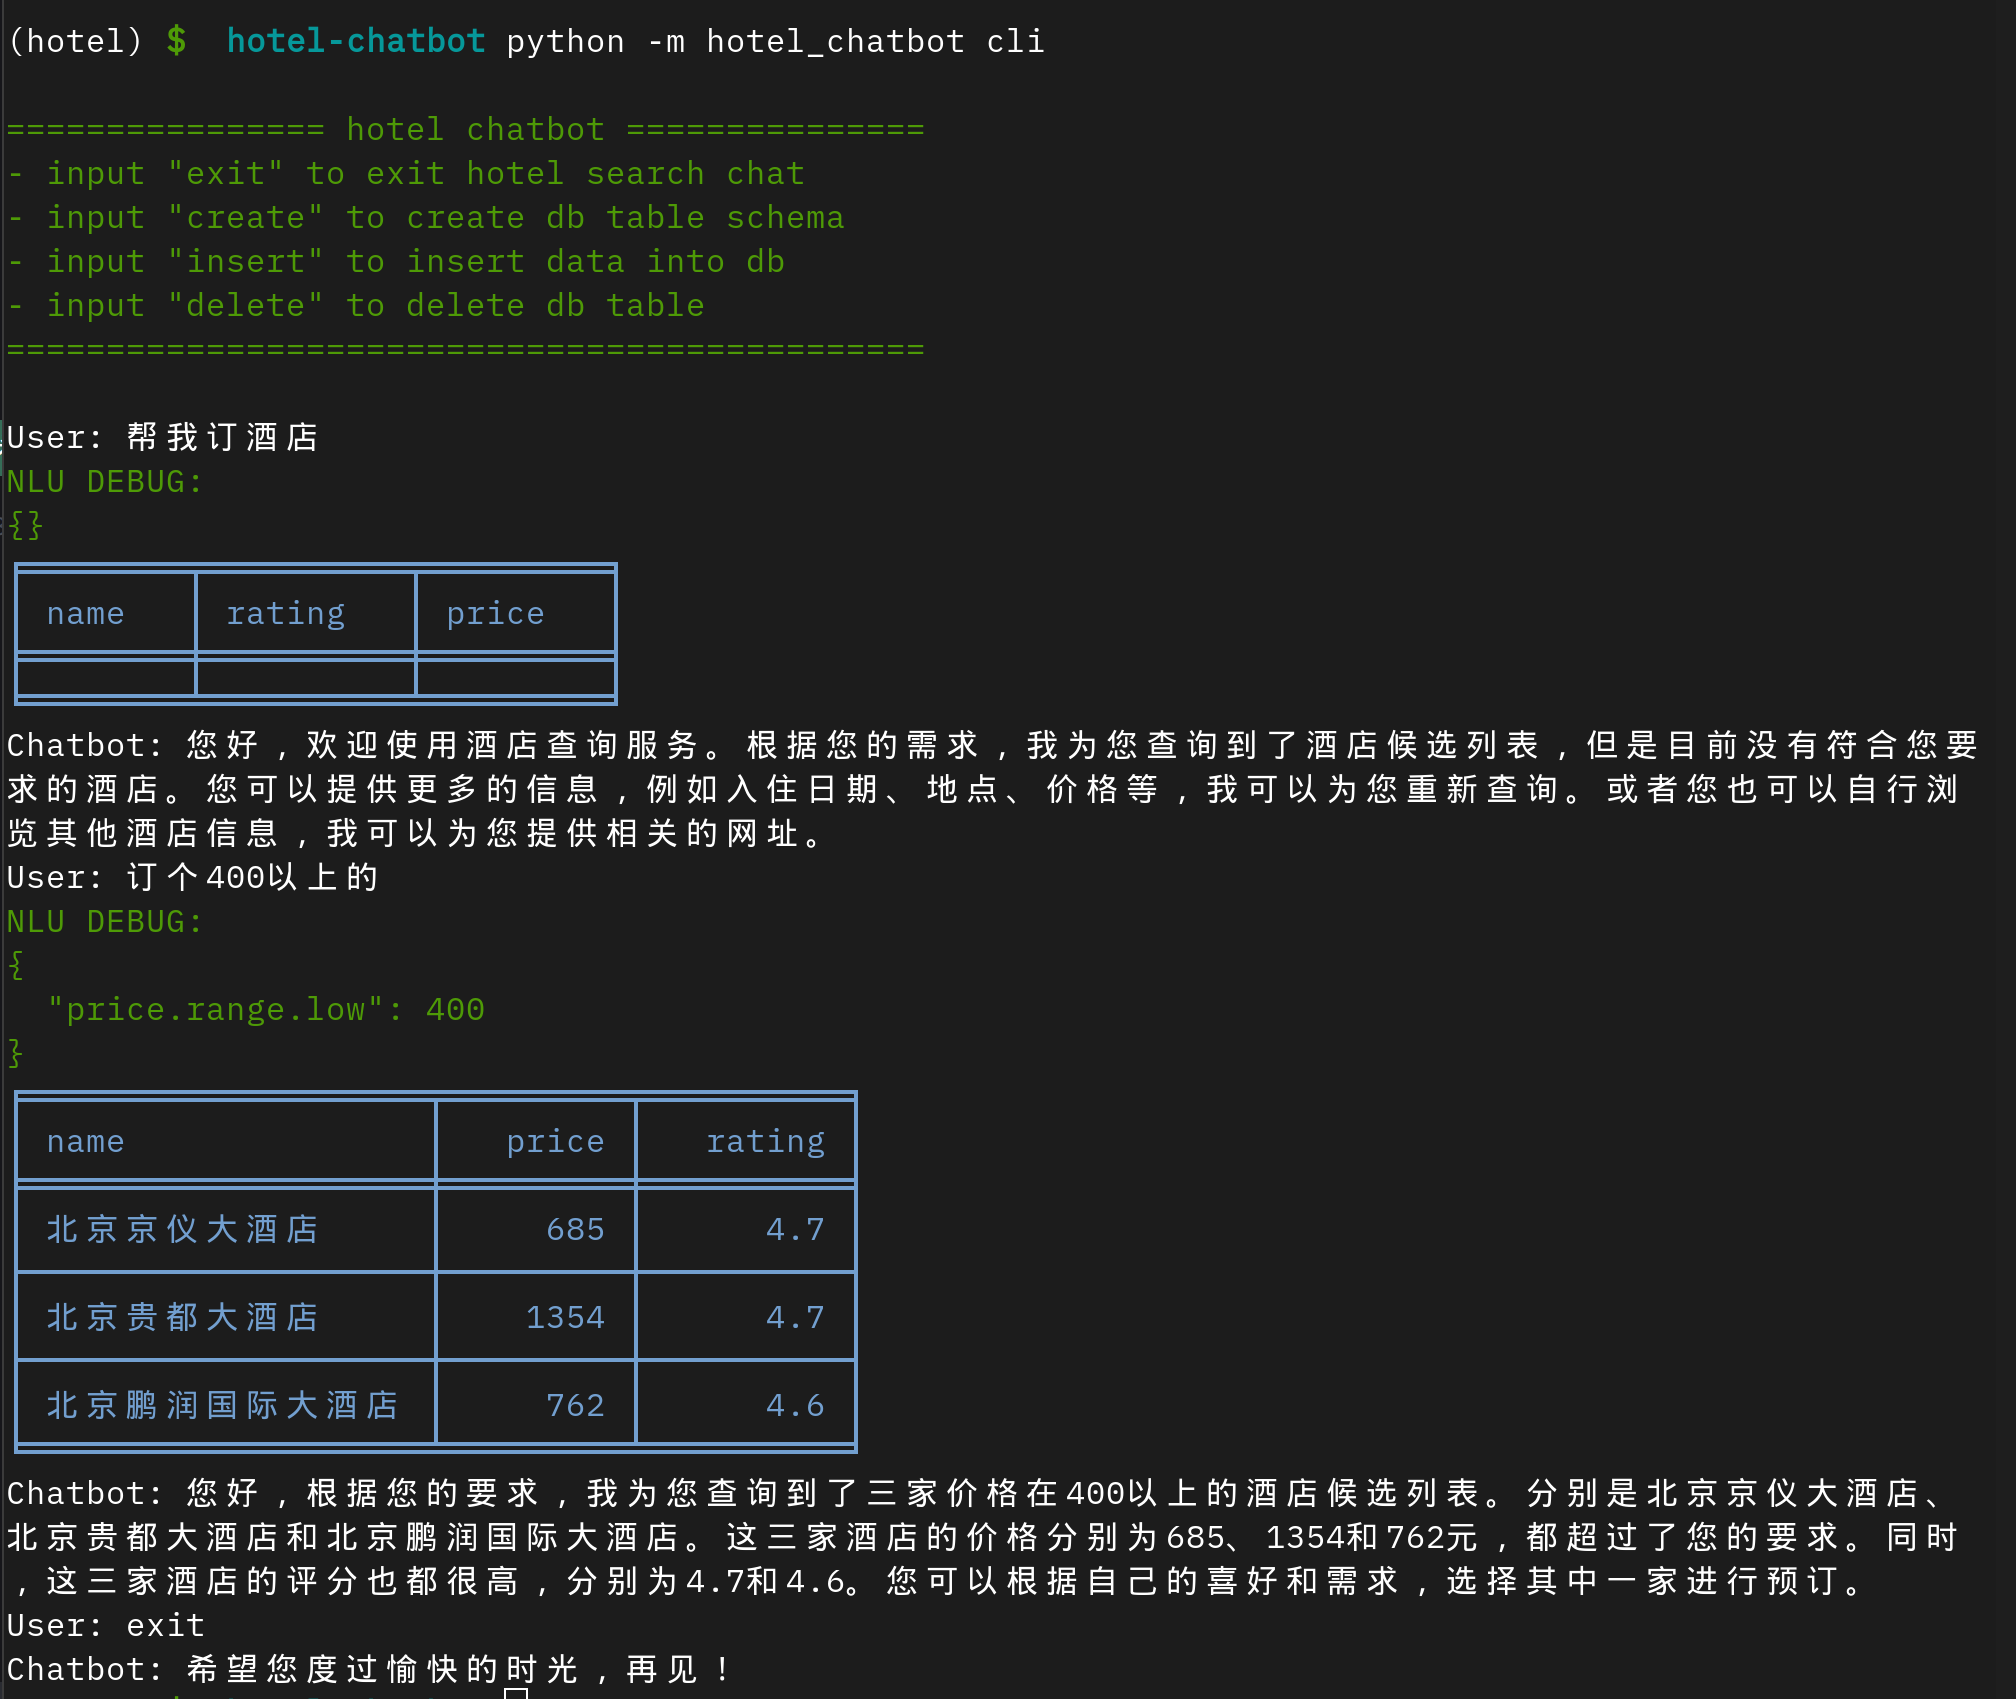
Task: Click the empty braces NLU debug output
Action: tap(25, 525)
